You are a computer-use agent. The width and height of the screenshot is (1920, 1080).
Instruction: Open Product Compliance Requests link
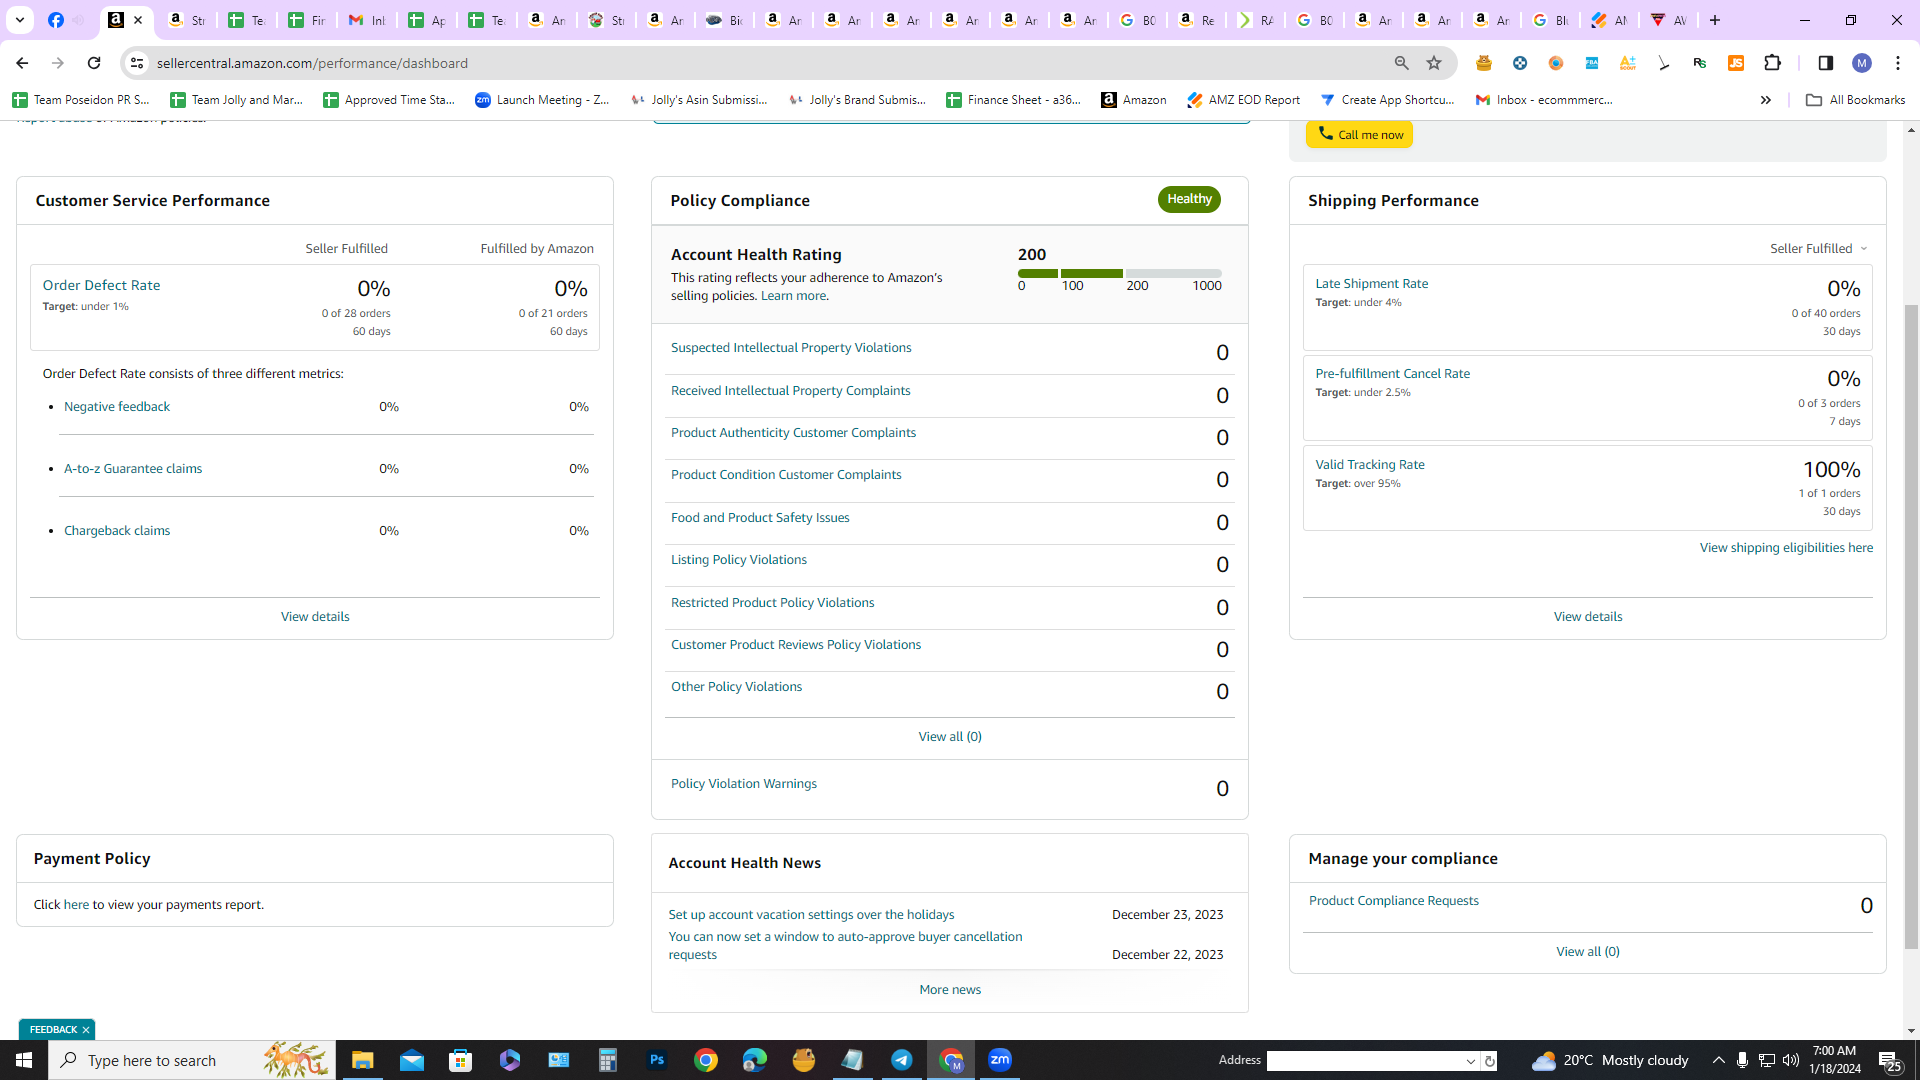[x=1394, y=900]
